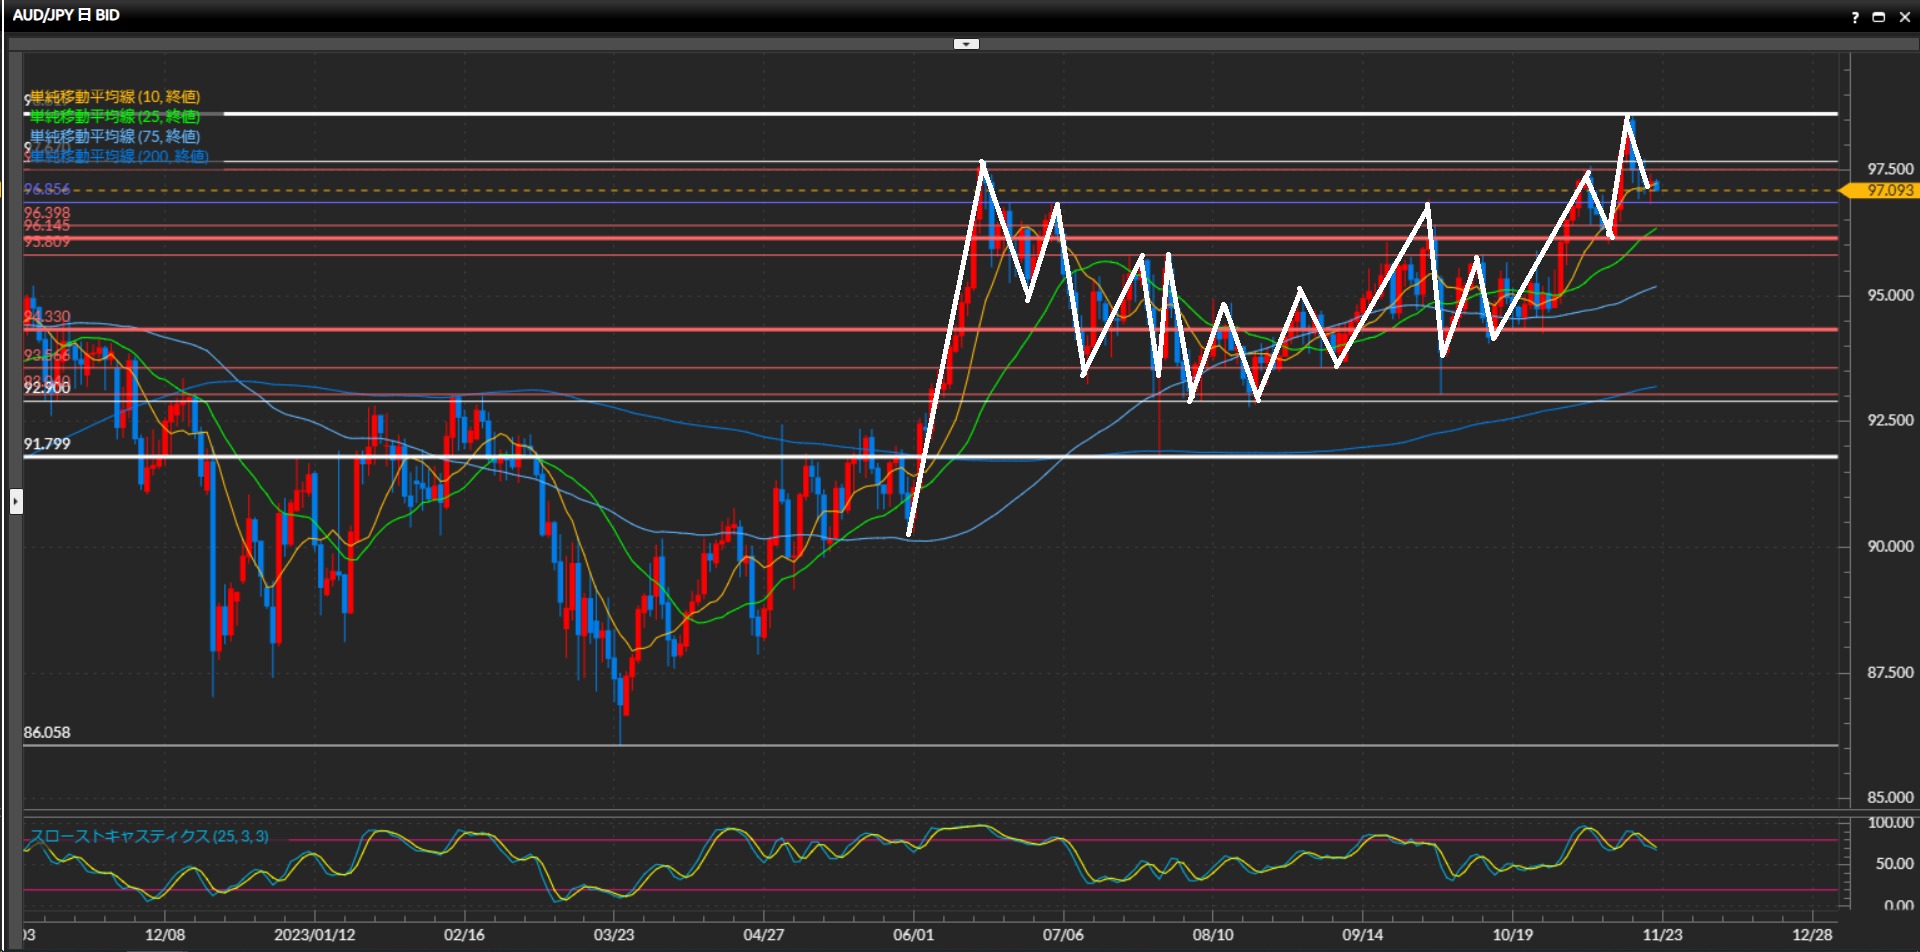The height and width of the screenshot is (952, 1920).
Task: Click the 90.000 mark on price axis
Action: point(1889,546)
